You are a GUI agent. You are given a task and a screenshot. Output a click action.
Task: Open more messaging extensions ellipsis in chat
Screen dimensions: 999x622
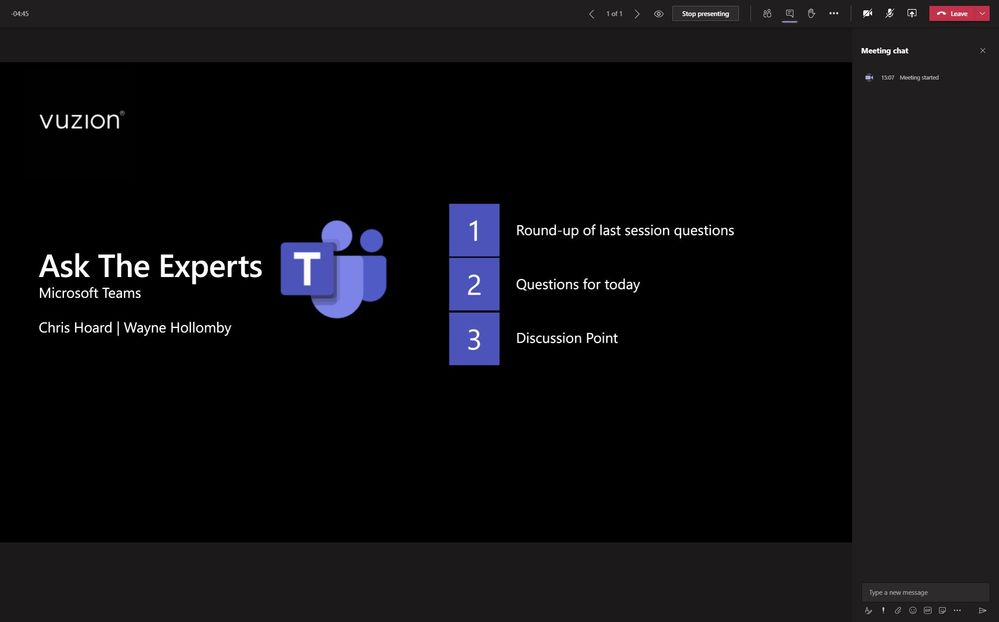pyautogui.click(x=957, y=611)
